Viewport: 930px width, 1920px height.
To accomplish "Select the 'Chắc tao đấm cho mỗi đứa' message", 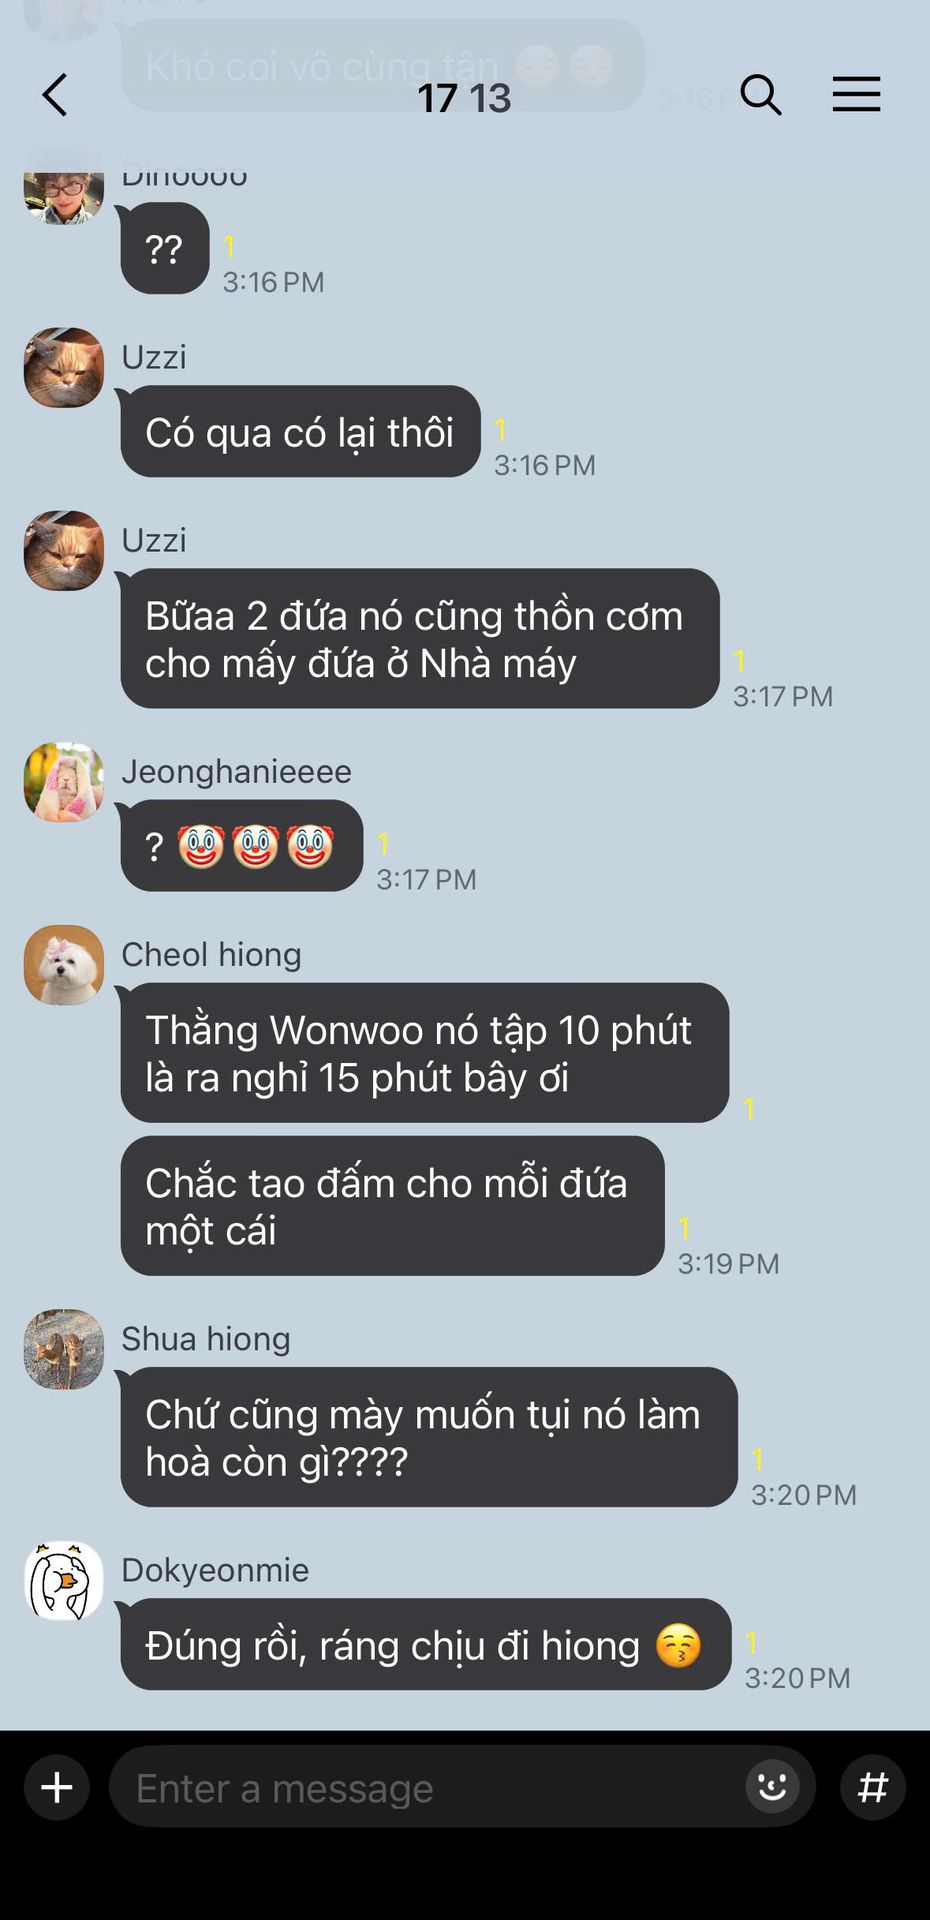I will point(392,1205).
